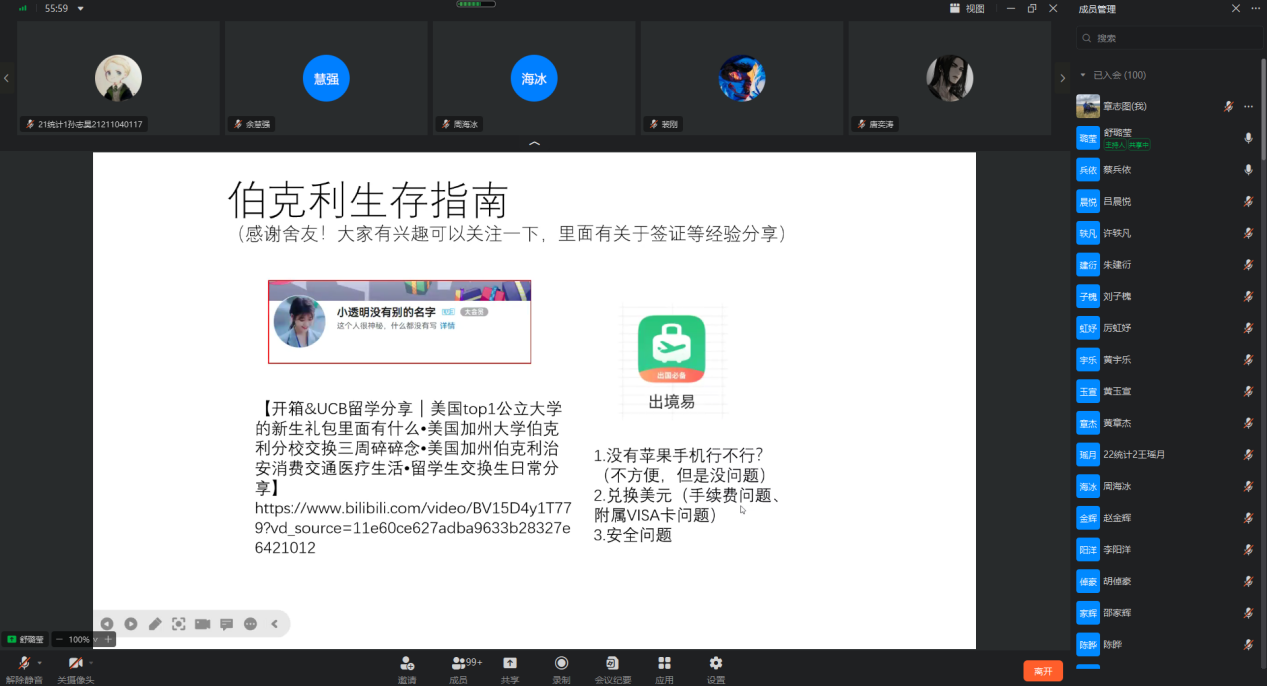Open the more options menu in 成员管理
Image resolution: width=1267 pixels, height=686 pixels.
coord(1256,9)
